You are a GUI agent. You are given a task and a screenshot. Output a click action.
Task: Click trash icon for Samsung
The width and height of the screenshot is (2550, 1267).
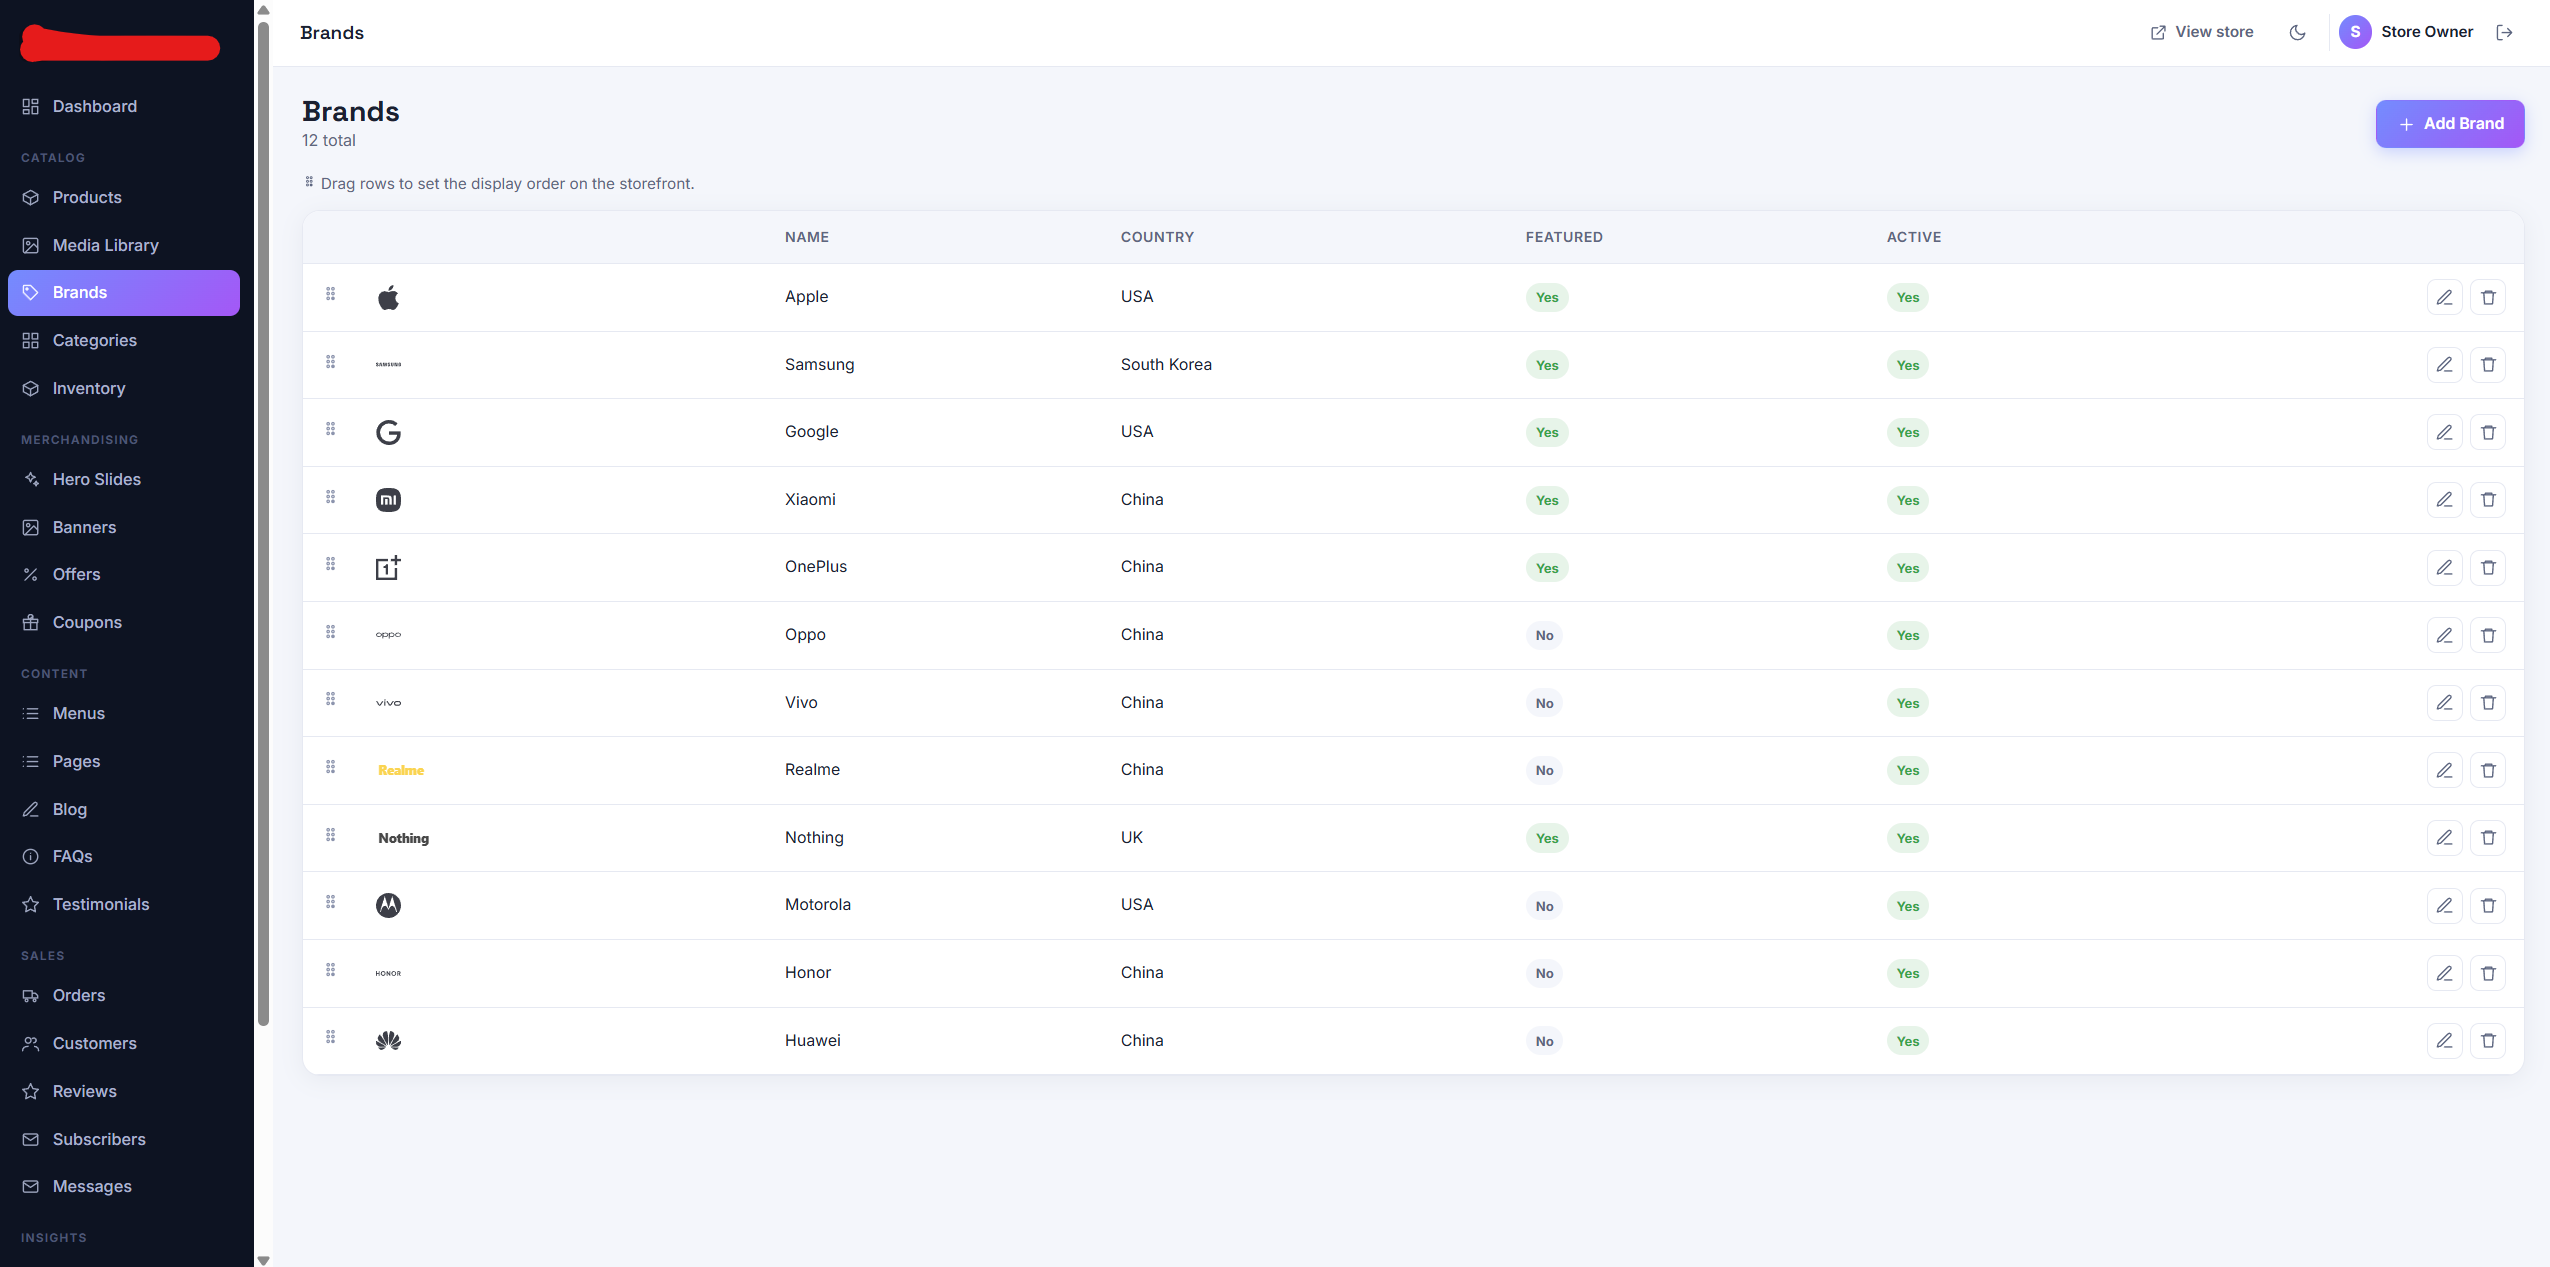click(x=2488, y=365)
